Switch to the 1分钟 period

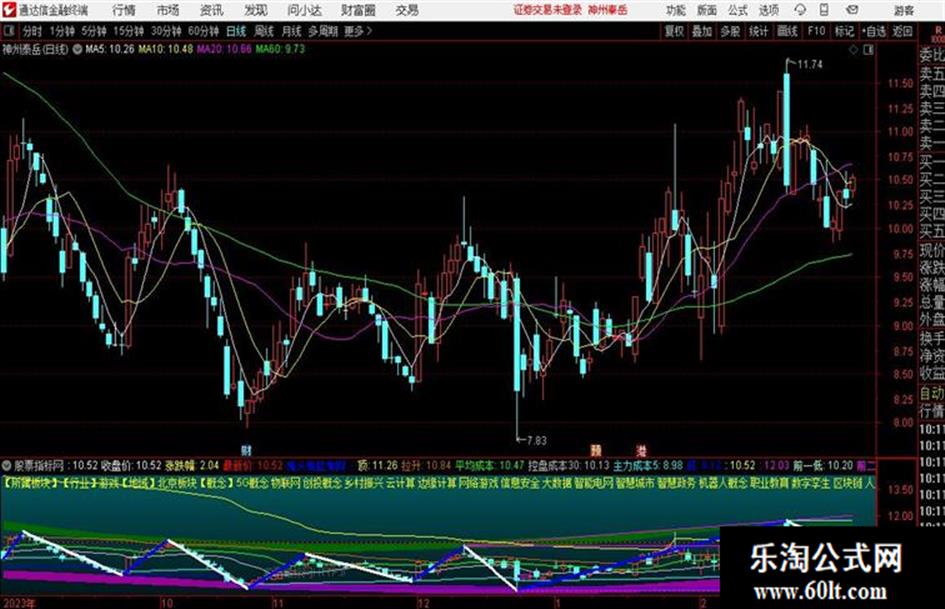pos(61,31)
